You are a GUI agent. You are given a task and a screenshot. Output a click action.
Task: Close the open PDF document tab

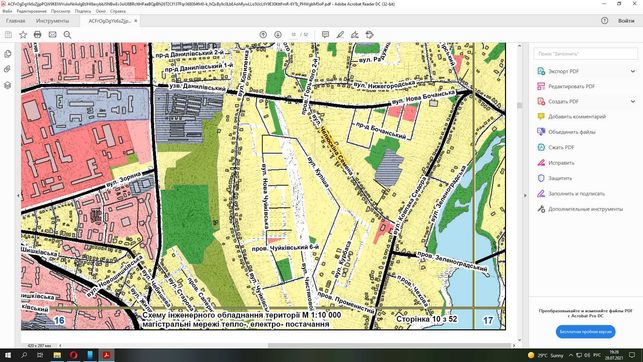136,20
